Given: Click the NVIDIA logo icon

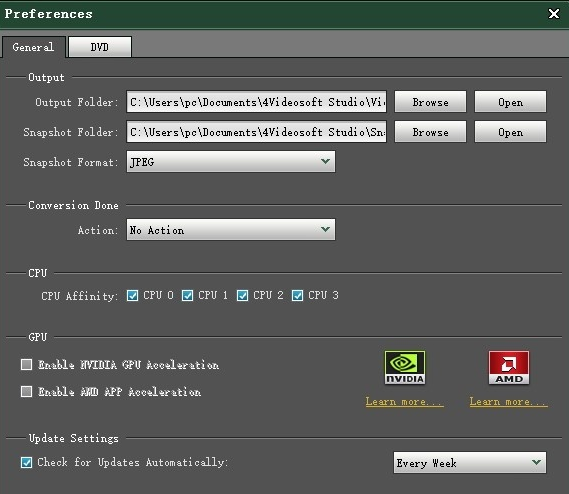Looking at the screenshot, I should pyautogui.click(x=405, y=367).
